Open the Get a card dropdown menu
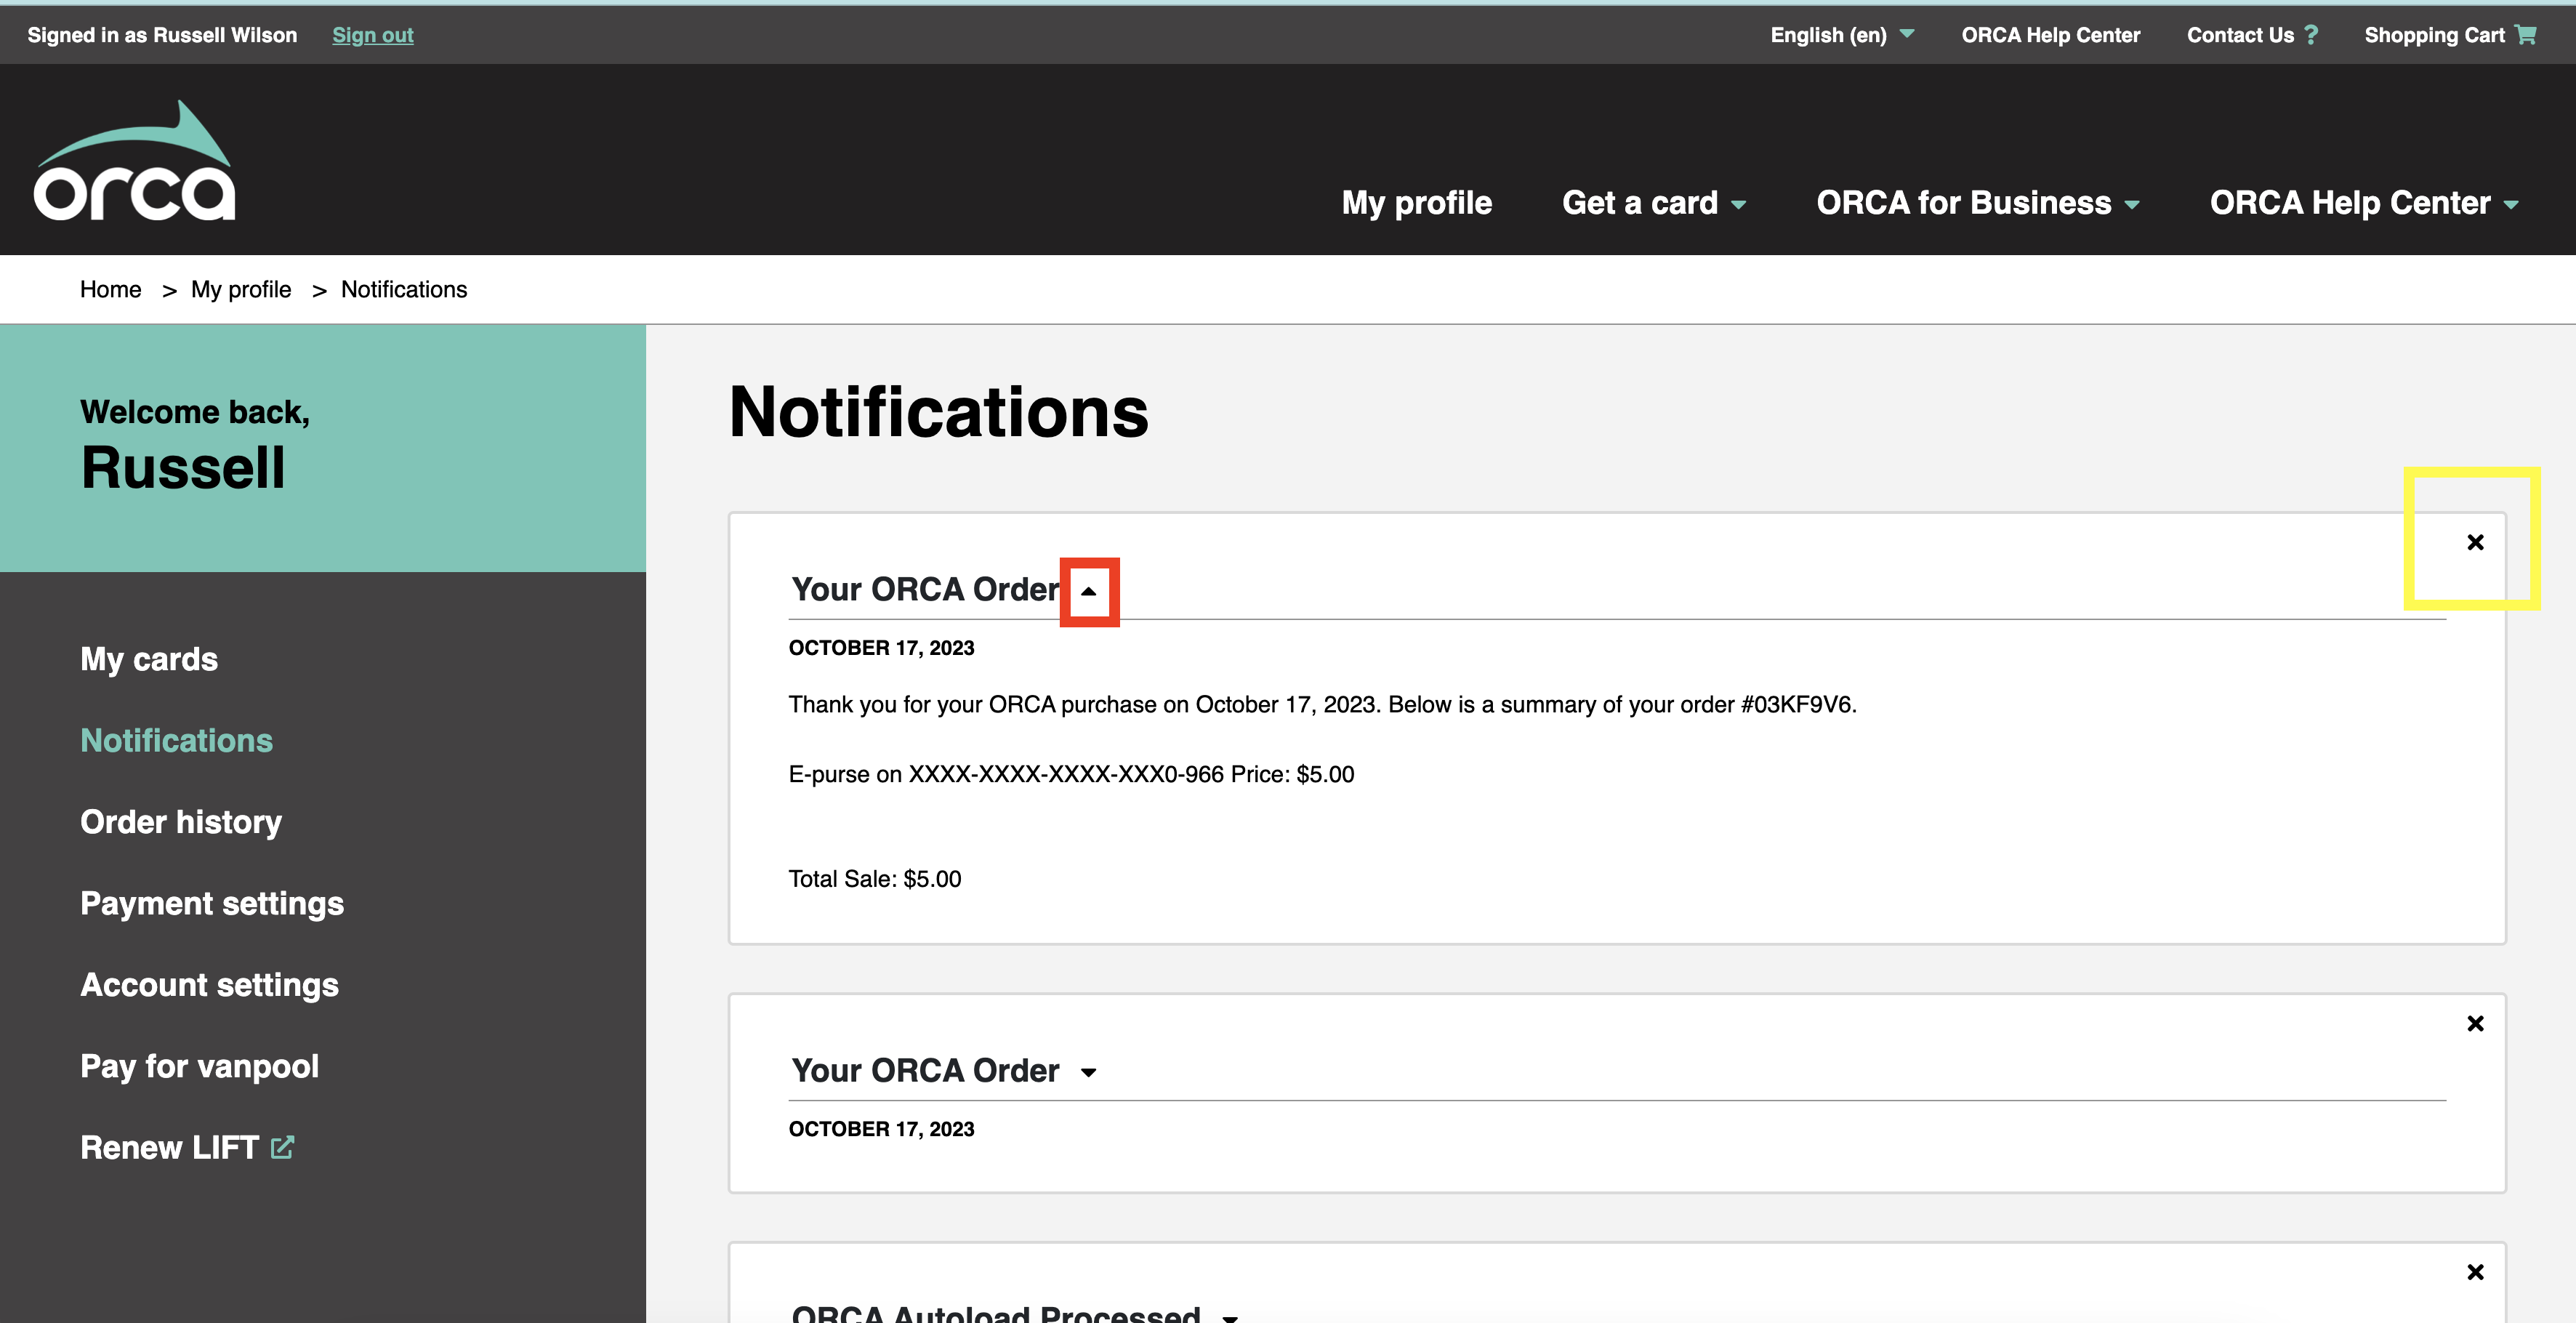Image resolution: width=2576 pixels, height=1323 pixels. tap(1654, 203)
